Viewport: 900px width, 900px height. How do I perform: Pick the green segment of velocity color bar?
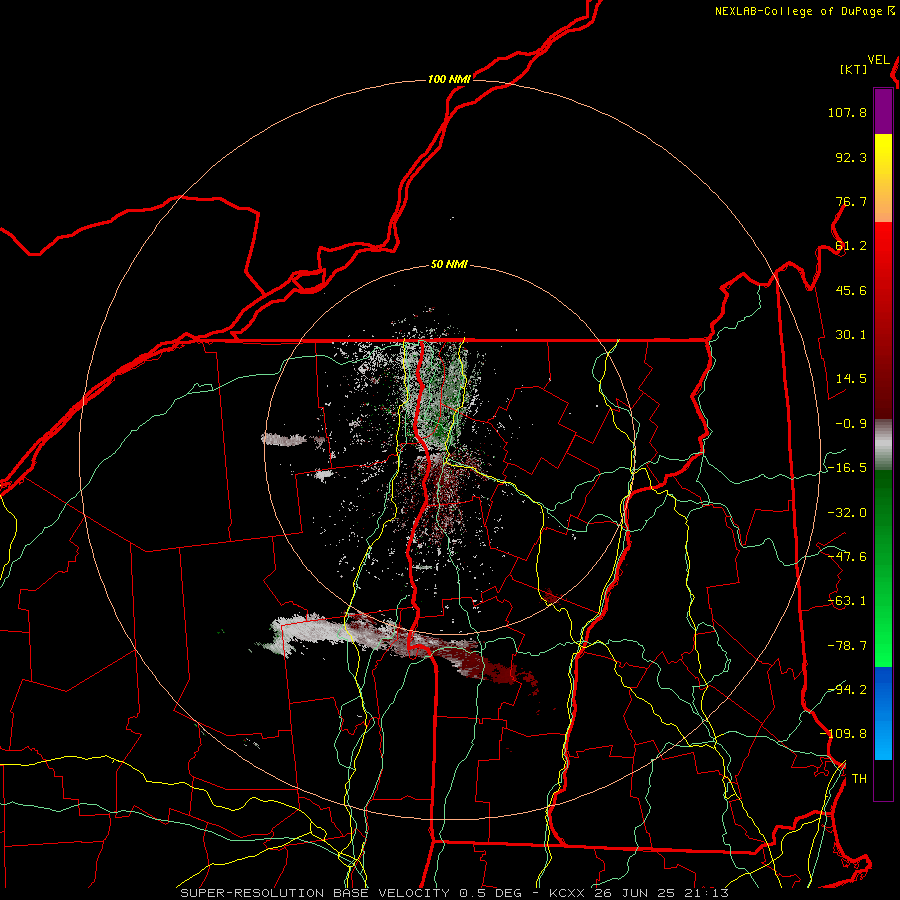point(883,568)
